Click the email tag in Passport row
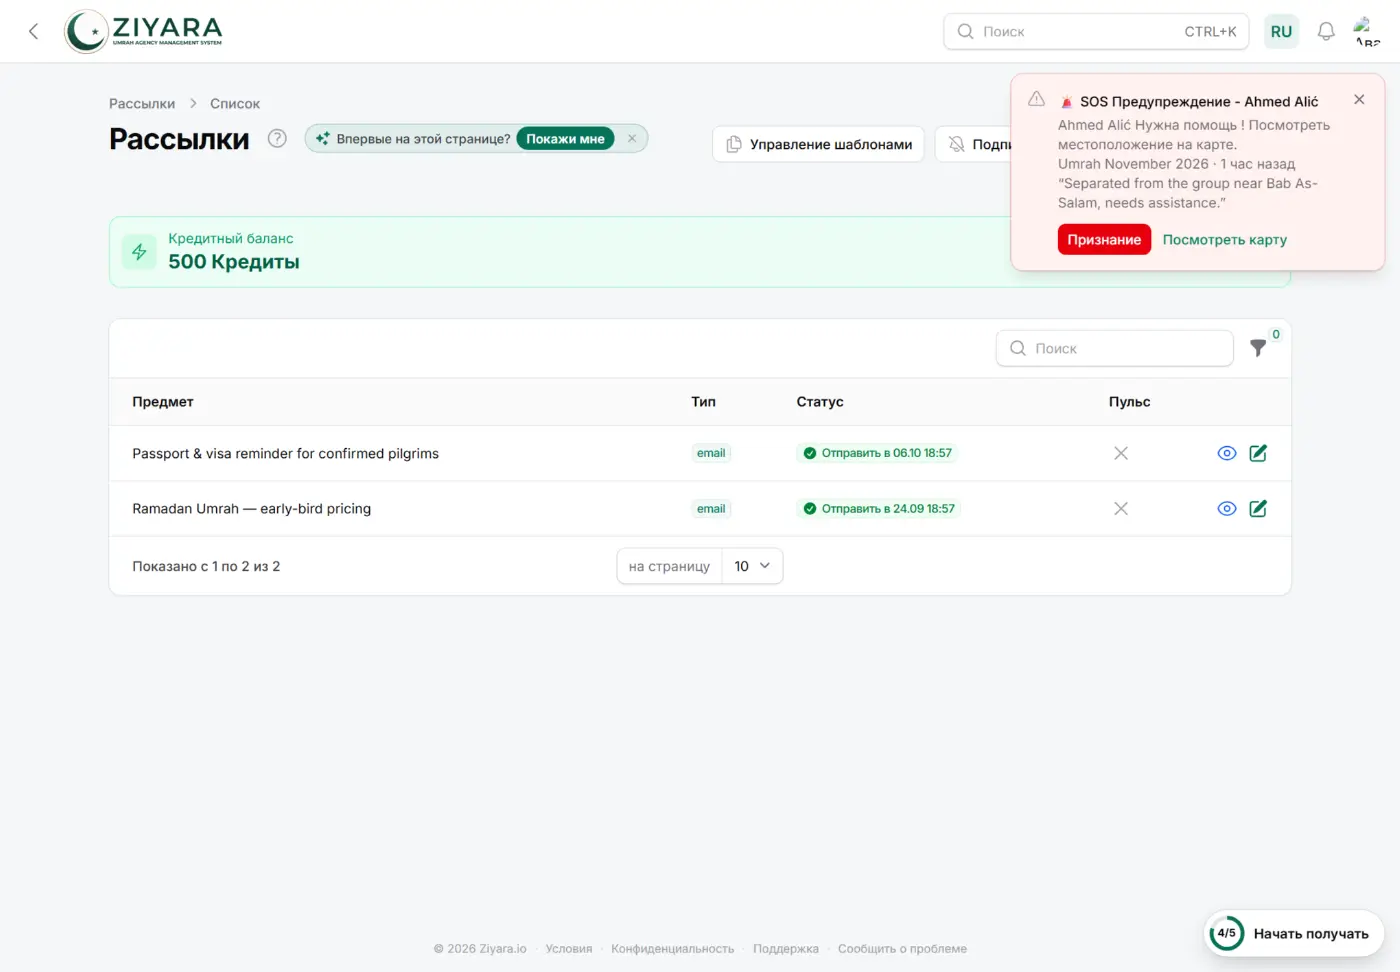This screenshot has height=972, width=1400. pos(711,453)
